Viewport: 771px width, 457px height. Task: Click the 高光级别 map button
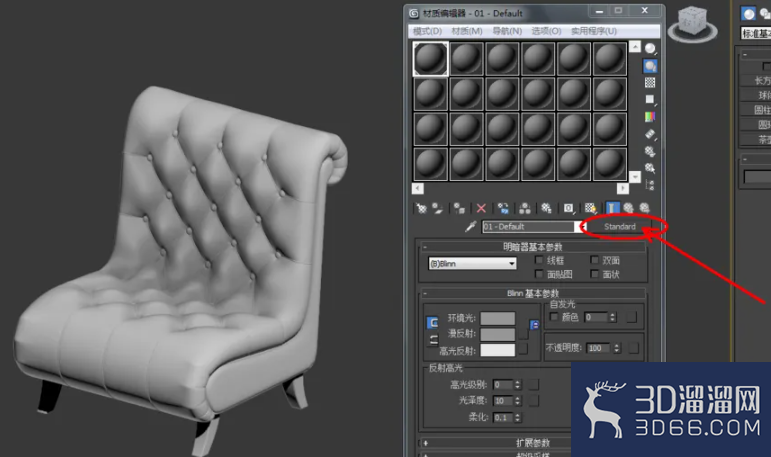tap(534, 384)
